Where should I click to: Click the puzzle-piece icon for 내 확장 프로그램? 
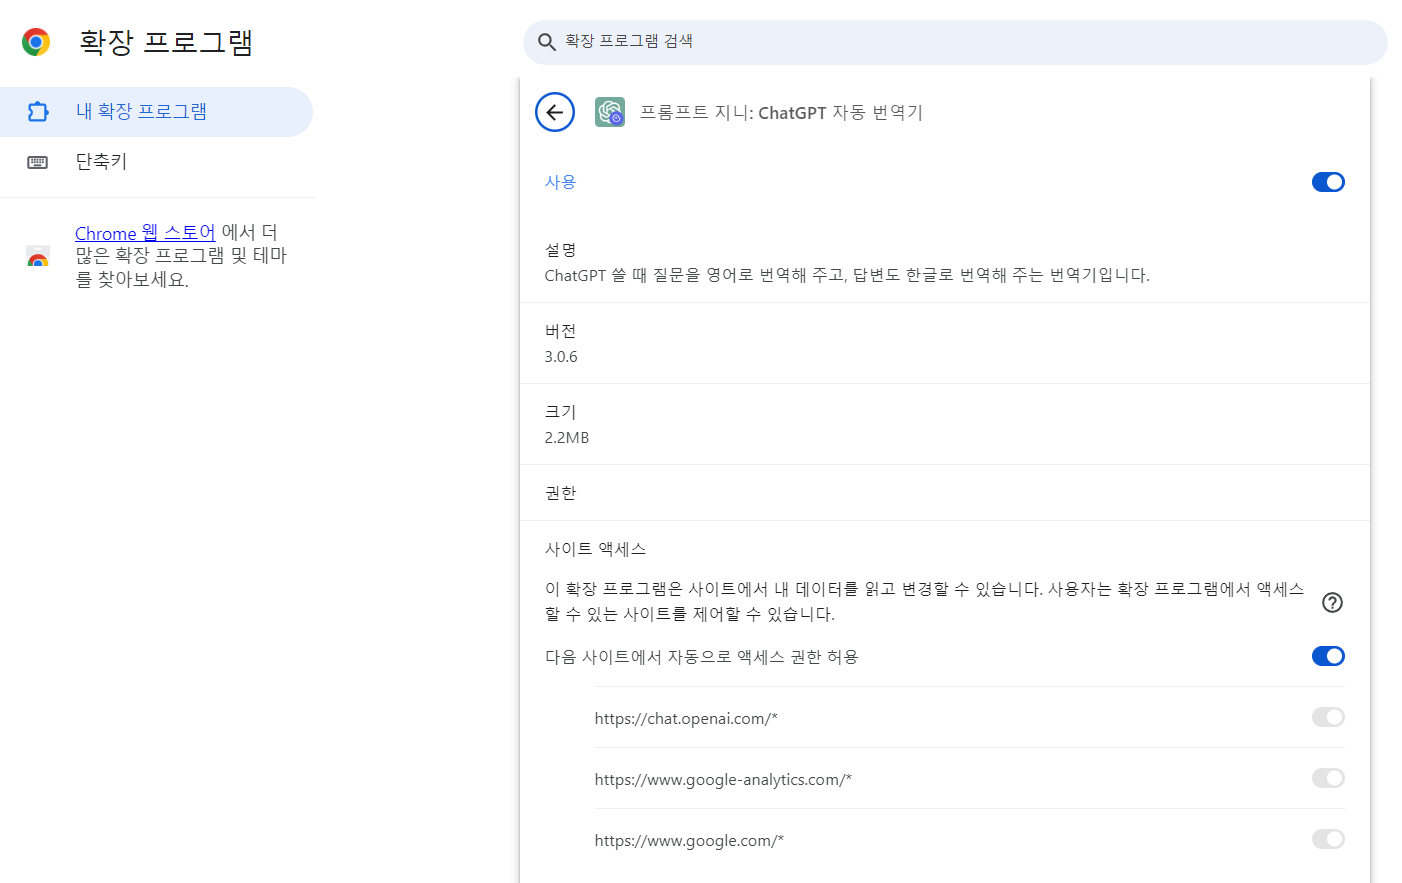[x=38, y=112]
